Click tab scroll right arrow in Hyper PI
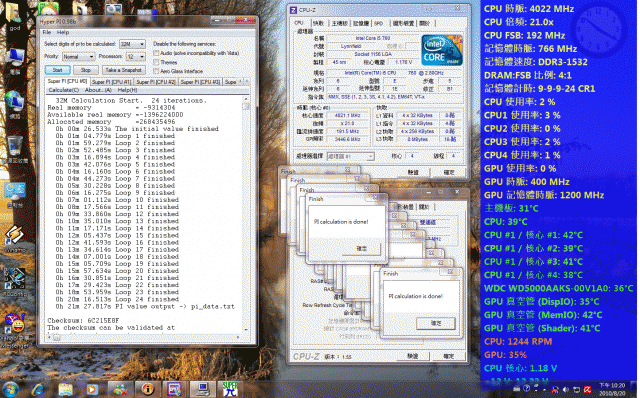640x398 pixels. [x=246, y=82]
